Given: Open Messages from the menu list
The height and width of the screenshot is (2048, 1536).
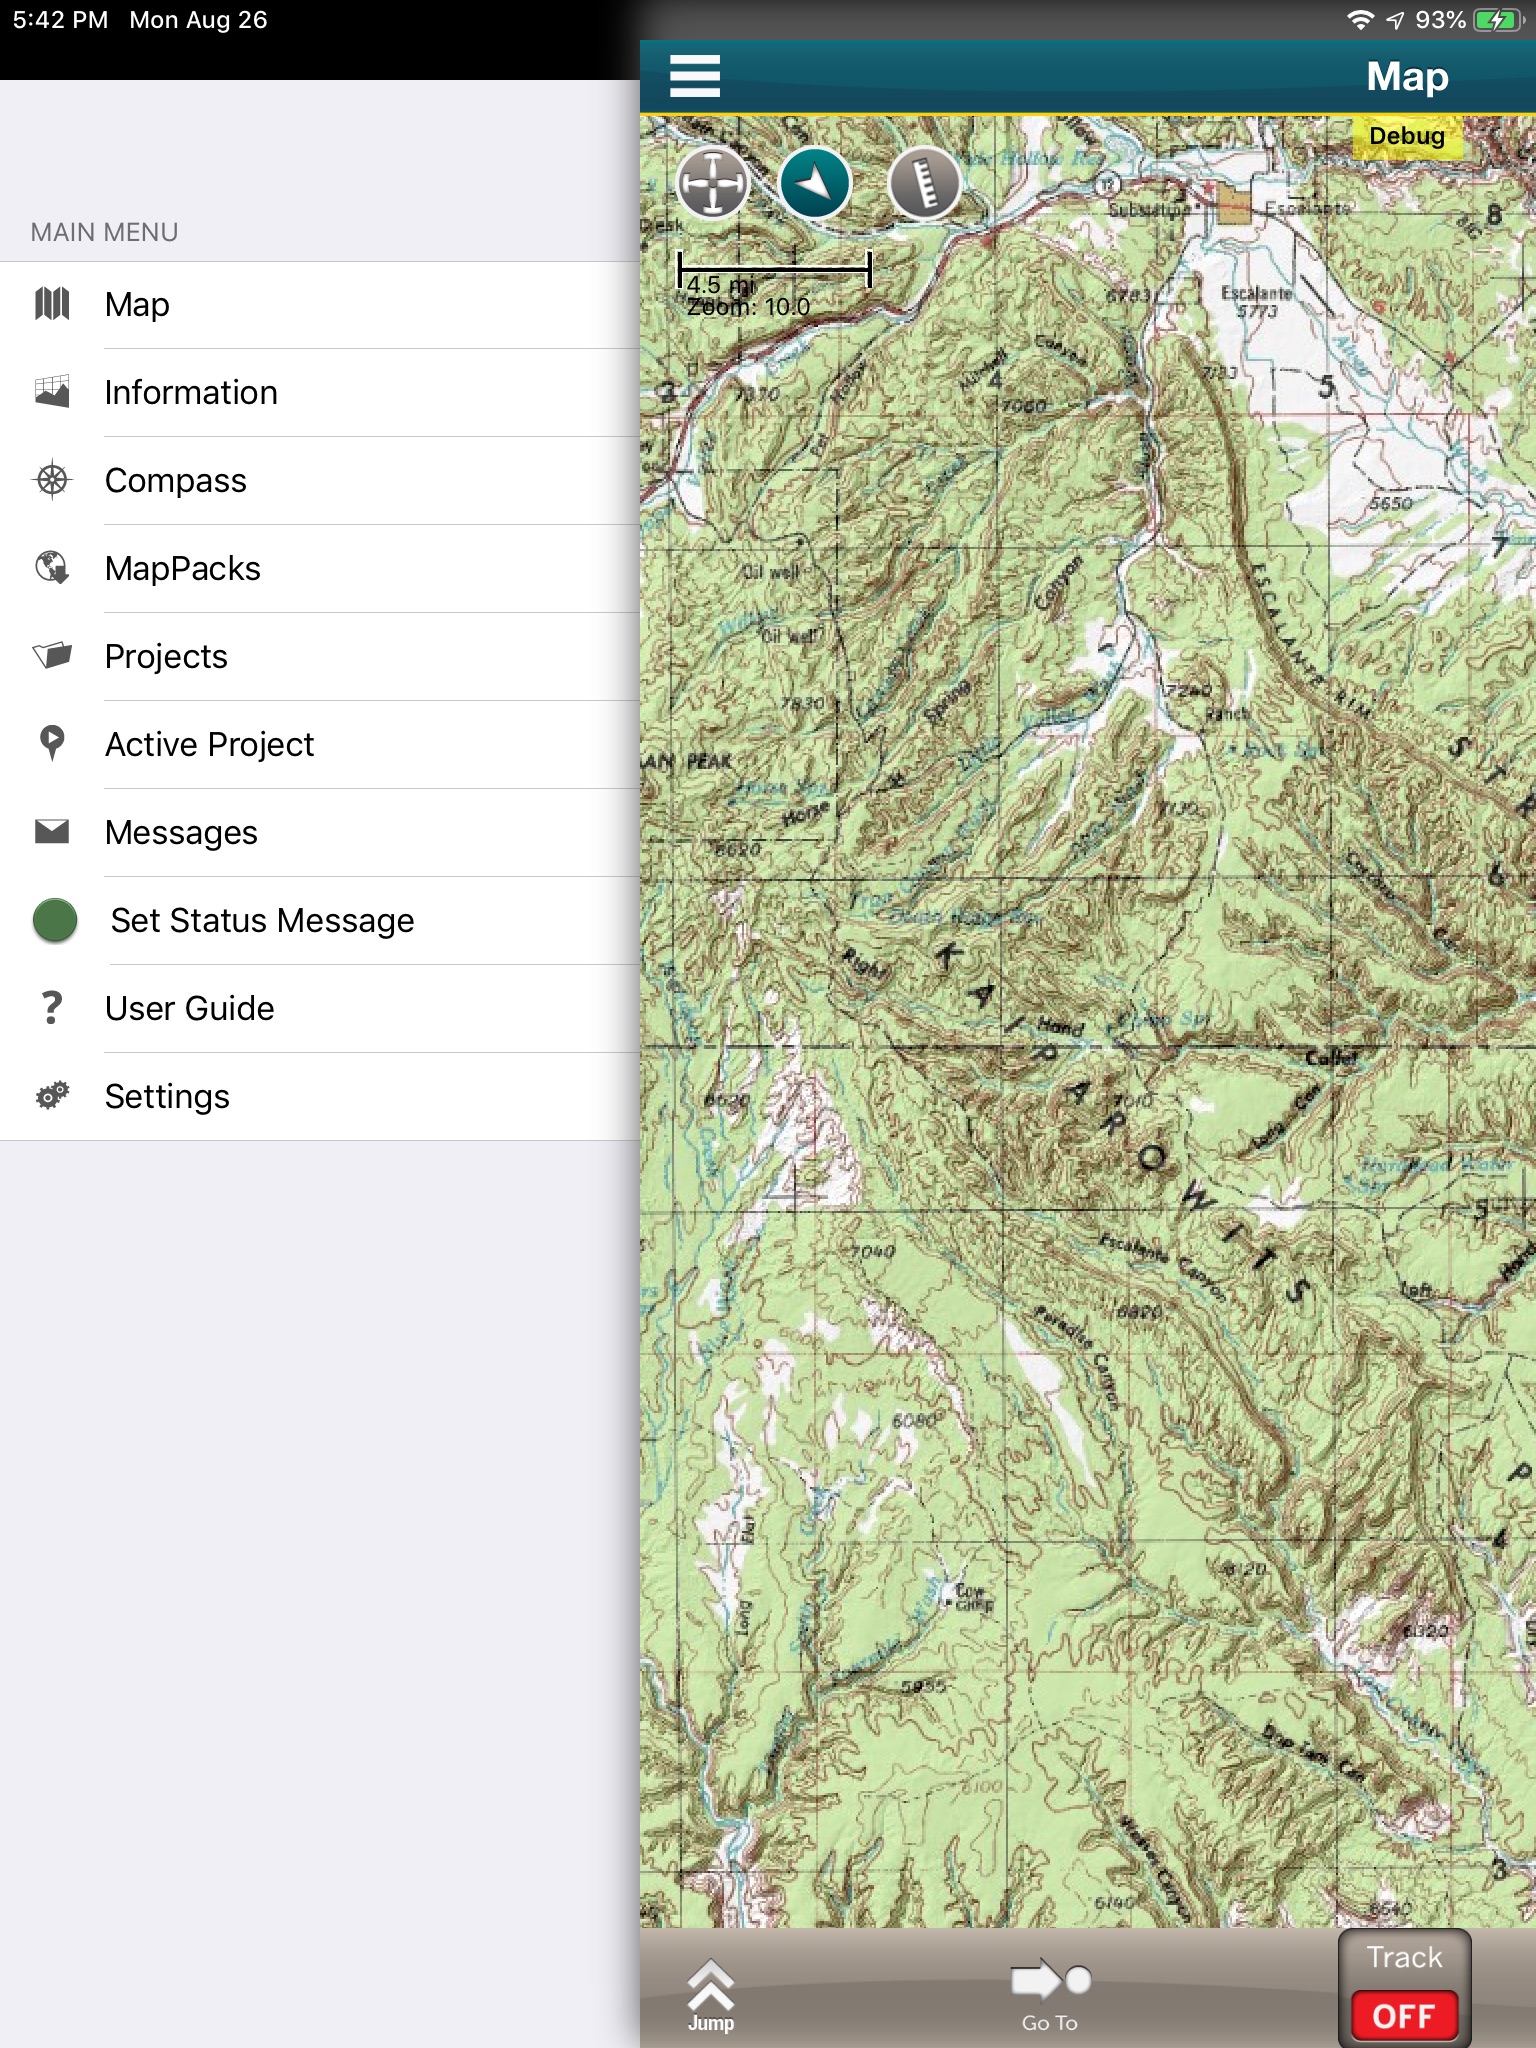Looking at the screenshot, I should coord(320,833).
